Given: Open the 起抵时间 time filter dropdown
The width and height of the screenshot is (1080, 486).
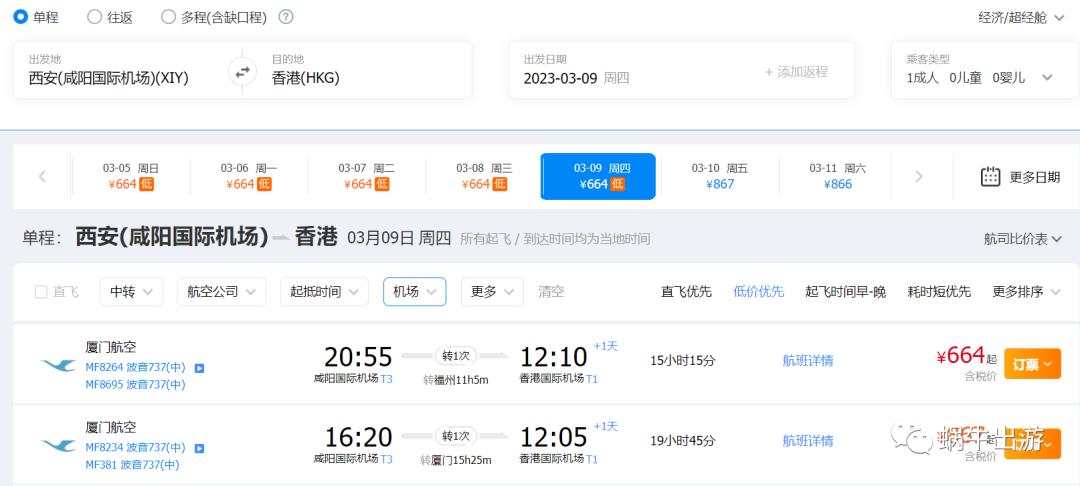Looking at the screenshot, I should (x=324, y=292).
